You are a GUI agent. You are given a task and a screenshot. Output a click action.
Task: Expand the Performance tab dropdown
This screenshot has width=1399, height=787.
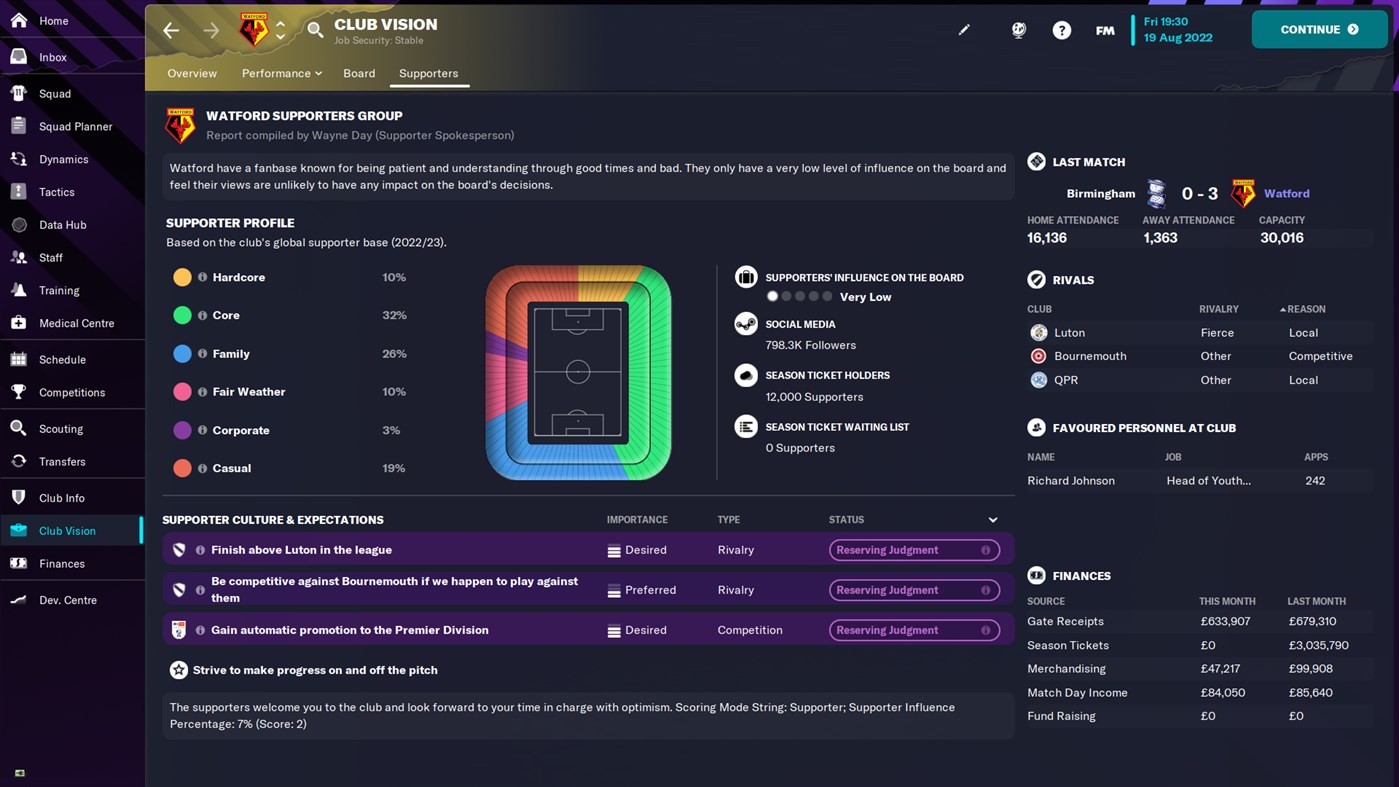(281, 73)
